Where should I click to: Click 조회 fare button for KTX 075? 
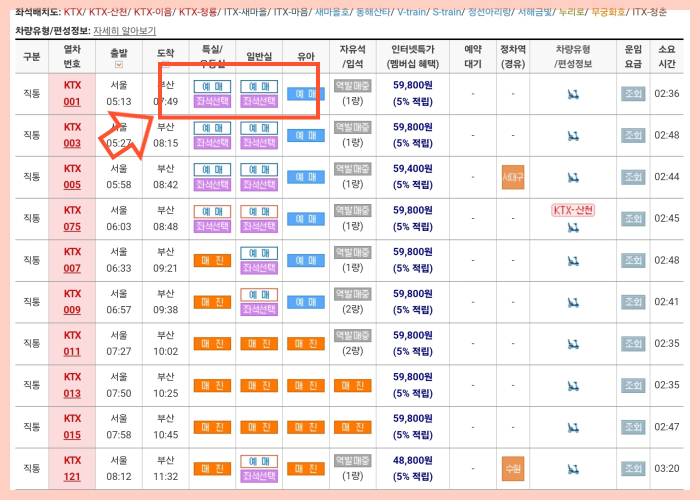coord(633,219)
